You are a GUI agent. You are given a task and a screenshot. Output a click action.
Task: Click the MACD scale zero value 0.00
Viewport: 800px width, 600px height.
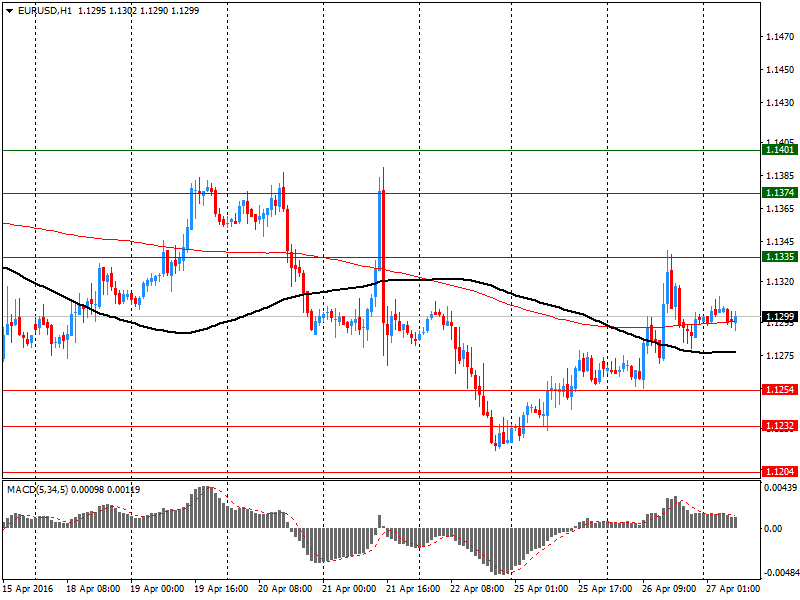[x=773, y=529]
